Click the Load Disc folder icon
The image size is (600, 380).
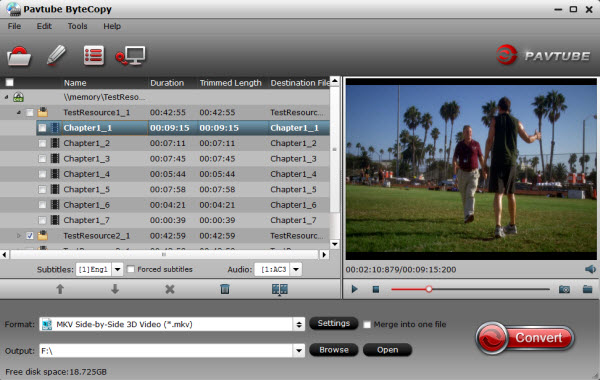19,56
